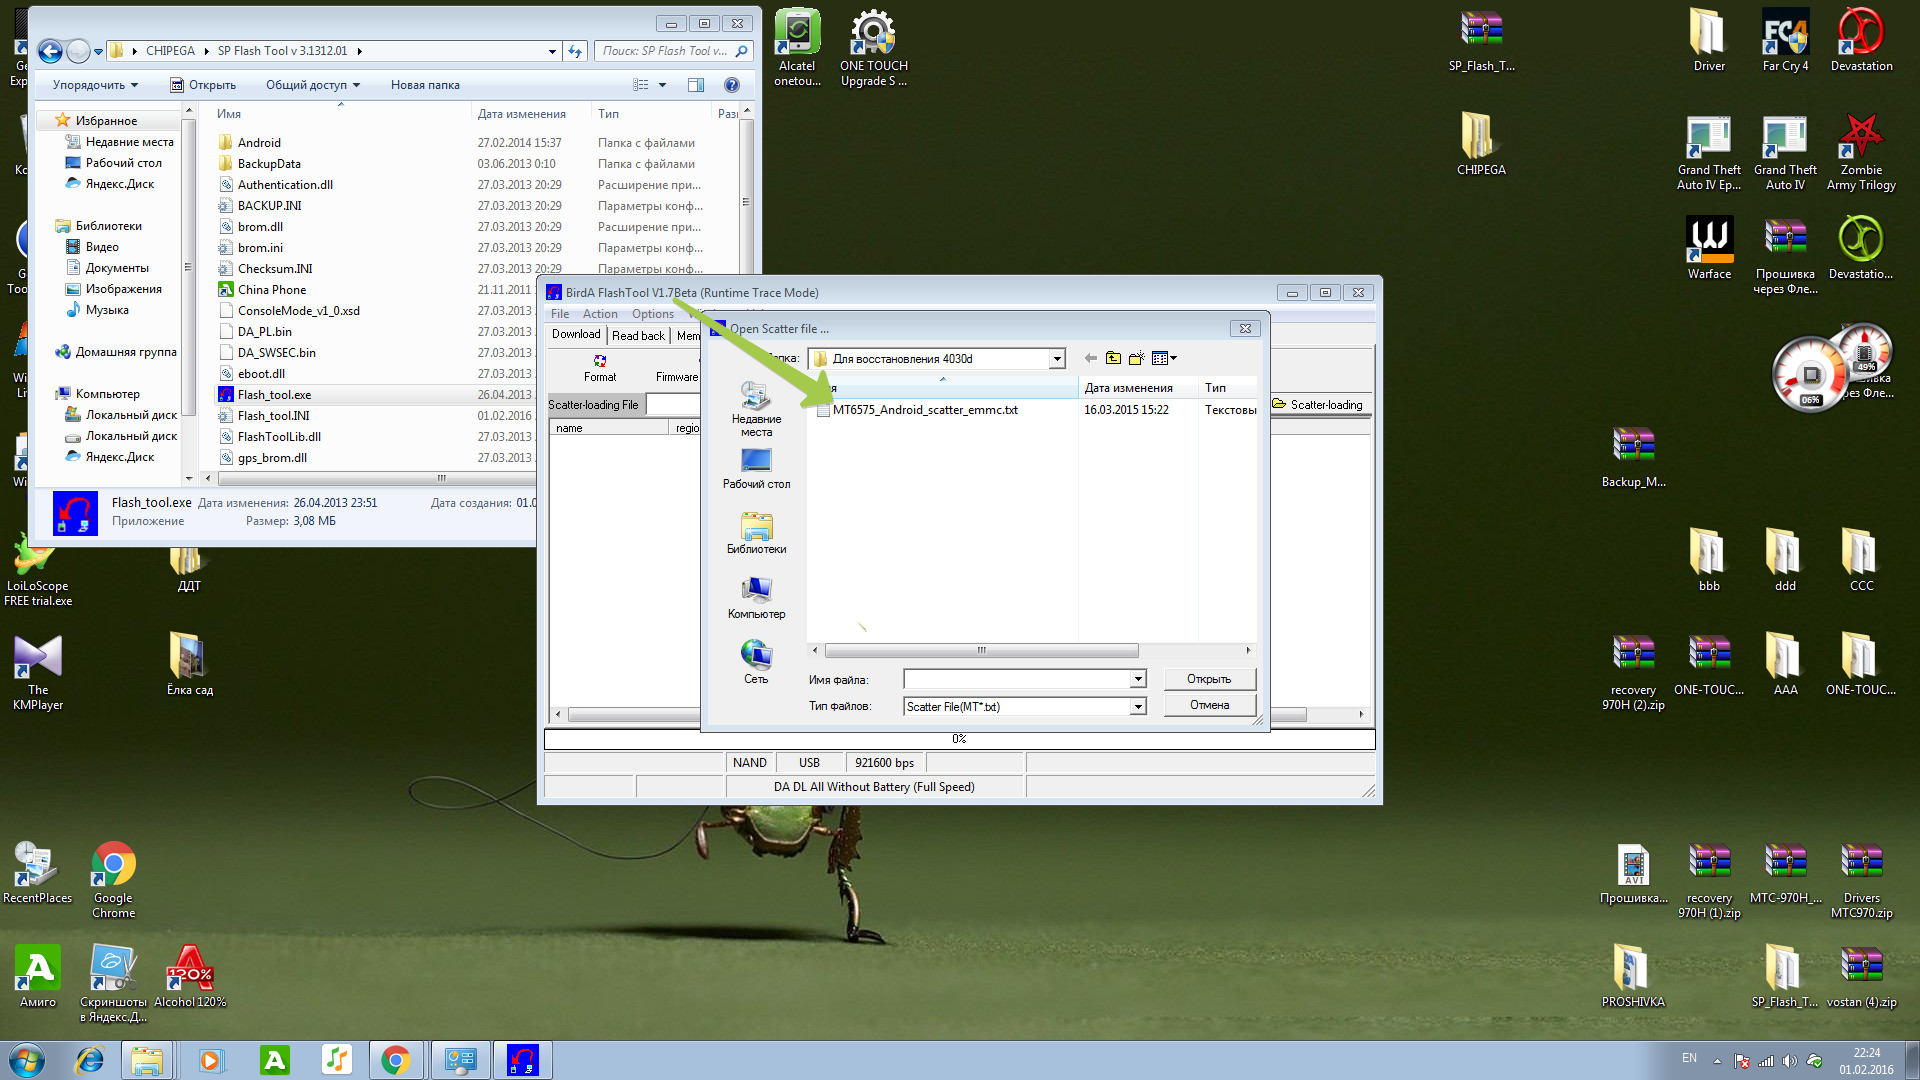The height and width of the screenshot is (1080, 1920).
Task: Click Google Chrome in the taskbar
Action: pyautogui.click(x=396, y=1060)
